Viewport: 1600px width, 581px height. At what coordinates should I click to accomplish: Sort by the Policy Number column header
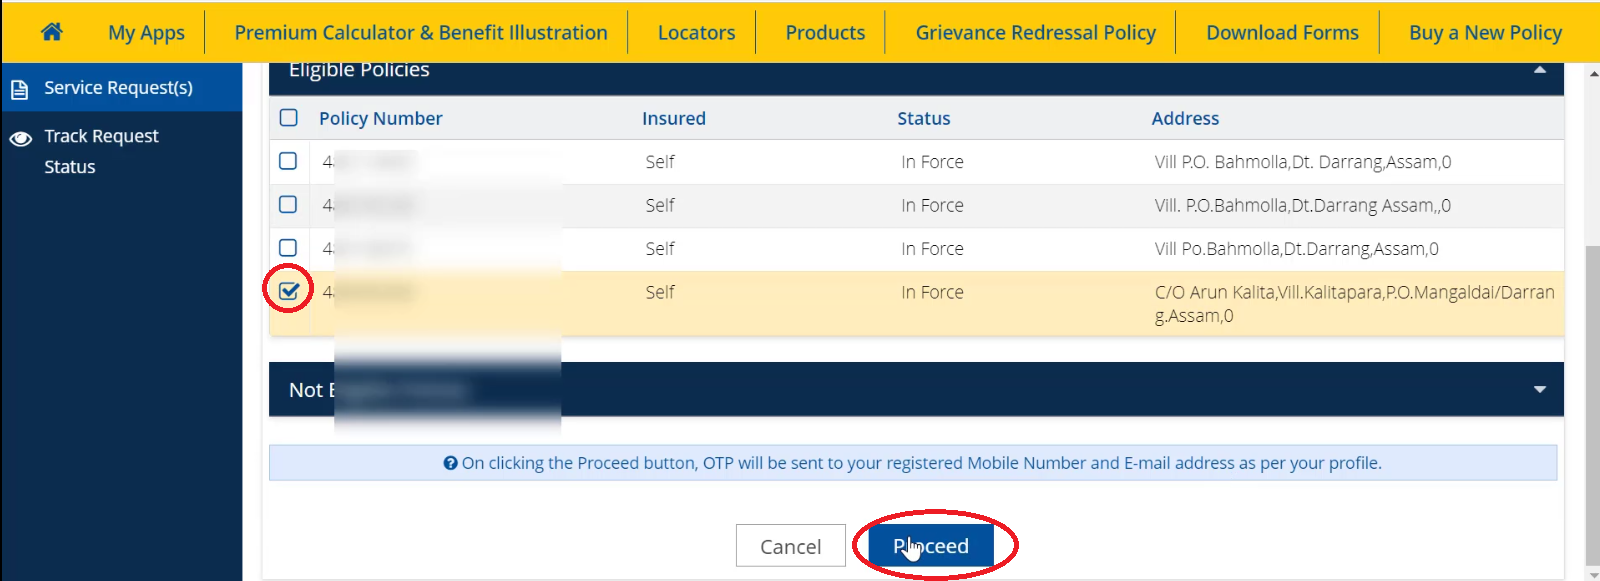click(380, 118)
